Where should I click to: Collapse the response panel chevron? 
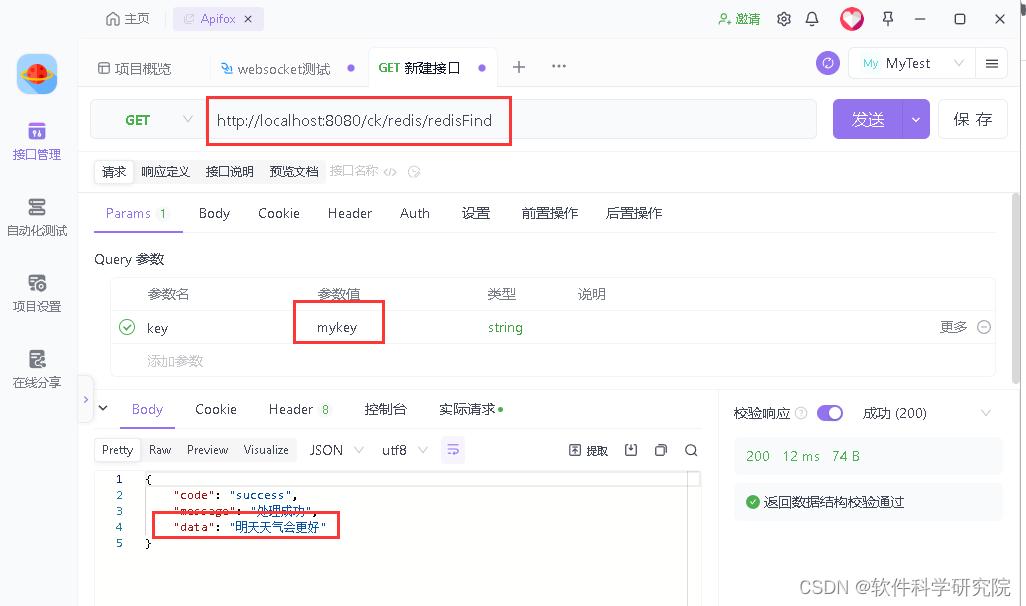(103, 408)
